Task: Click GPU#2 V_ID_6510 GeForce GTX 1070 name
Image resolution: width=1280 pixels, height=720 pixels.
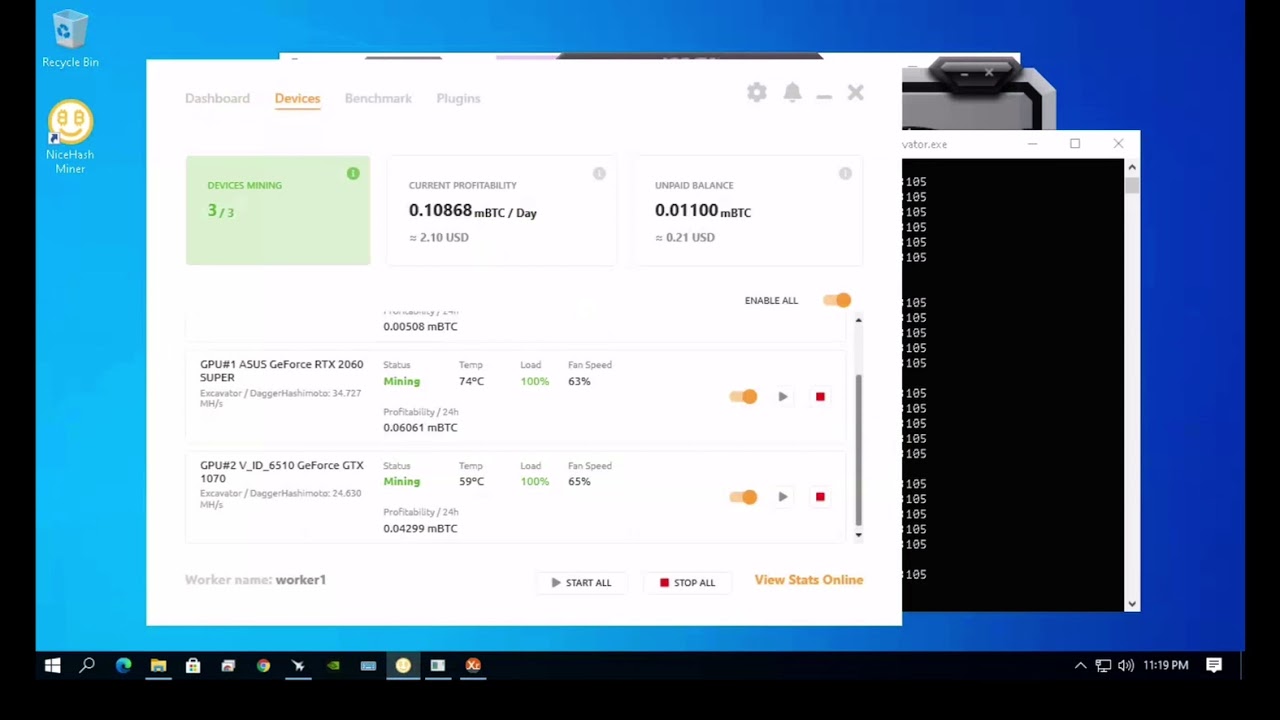Action: 282,472
